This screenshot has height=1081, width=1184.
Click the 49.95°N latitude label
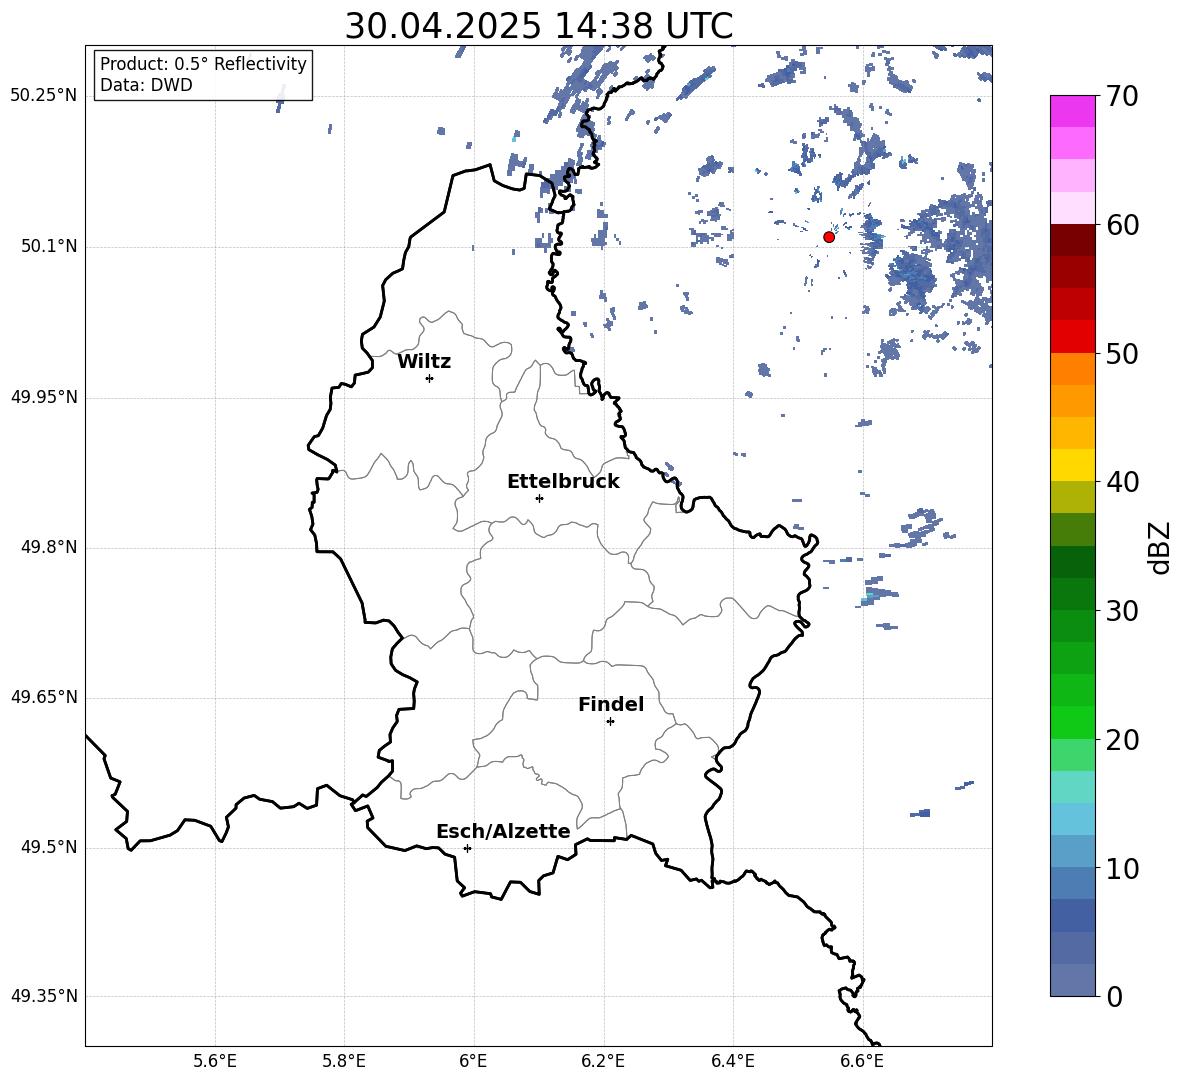tap(44, 397)
